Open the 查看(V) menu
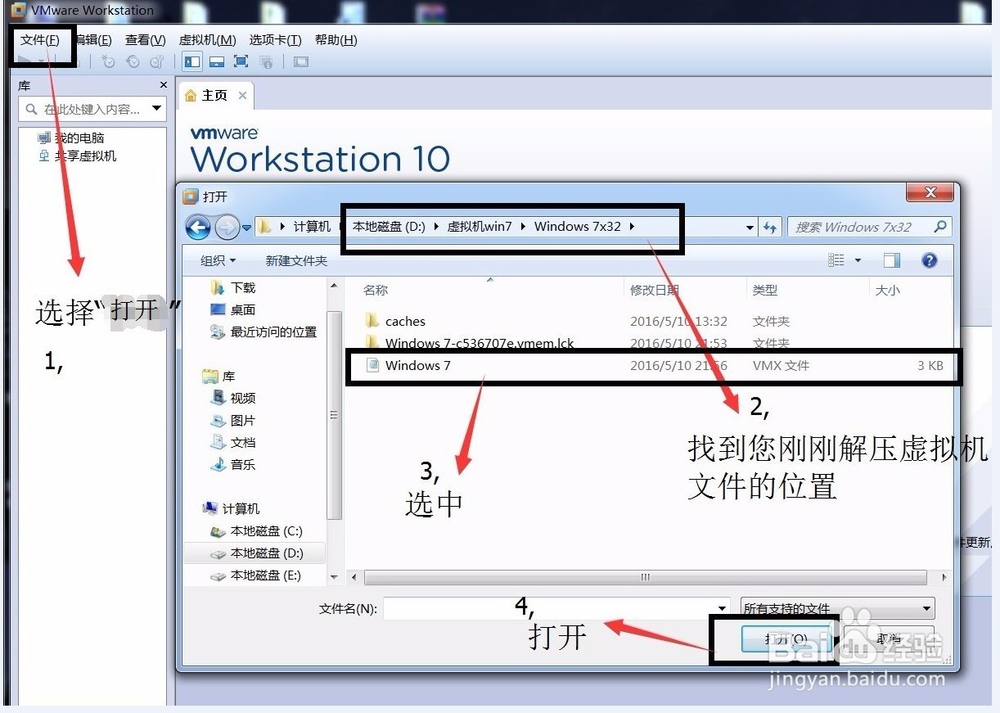This screenshot has height=713, width=1000. [x=145, y=40]
